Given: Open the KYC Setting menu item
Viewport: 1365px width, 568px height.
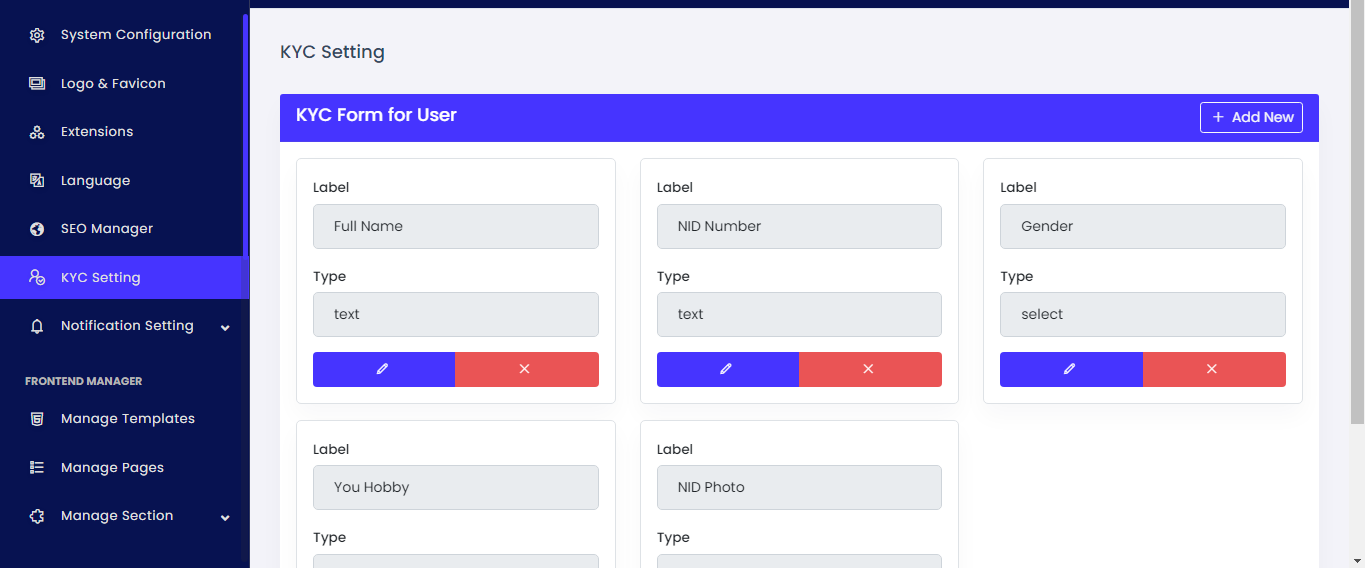Looking at the screenshot, I should click(101, 278).
